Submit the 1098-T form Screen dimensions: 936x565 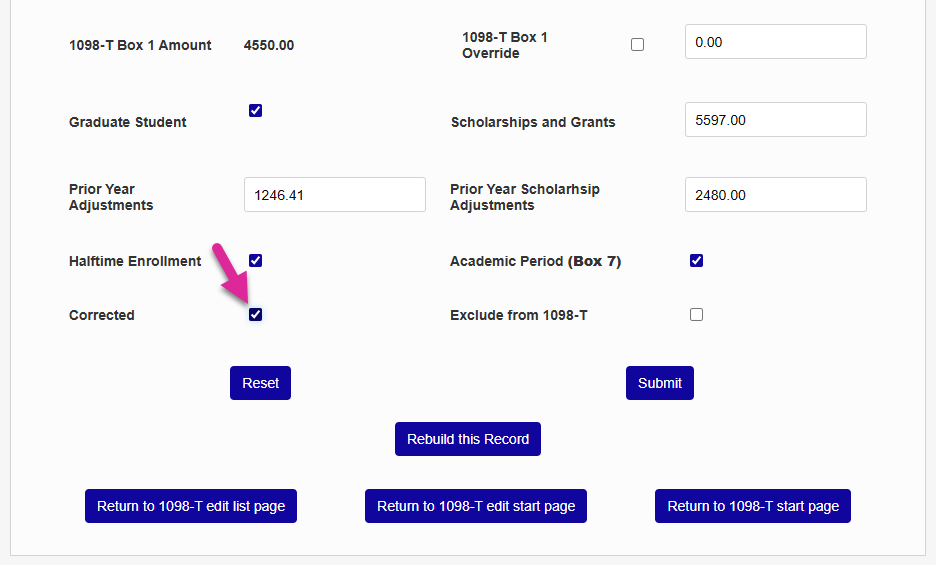click(660, 383)
